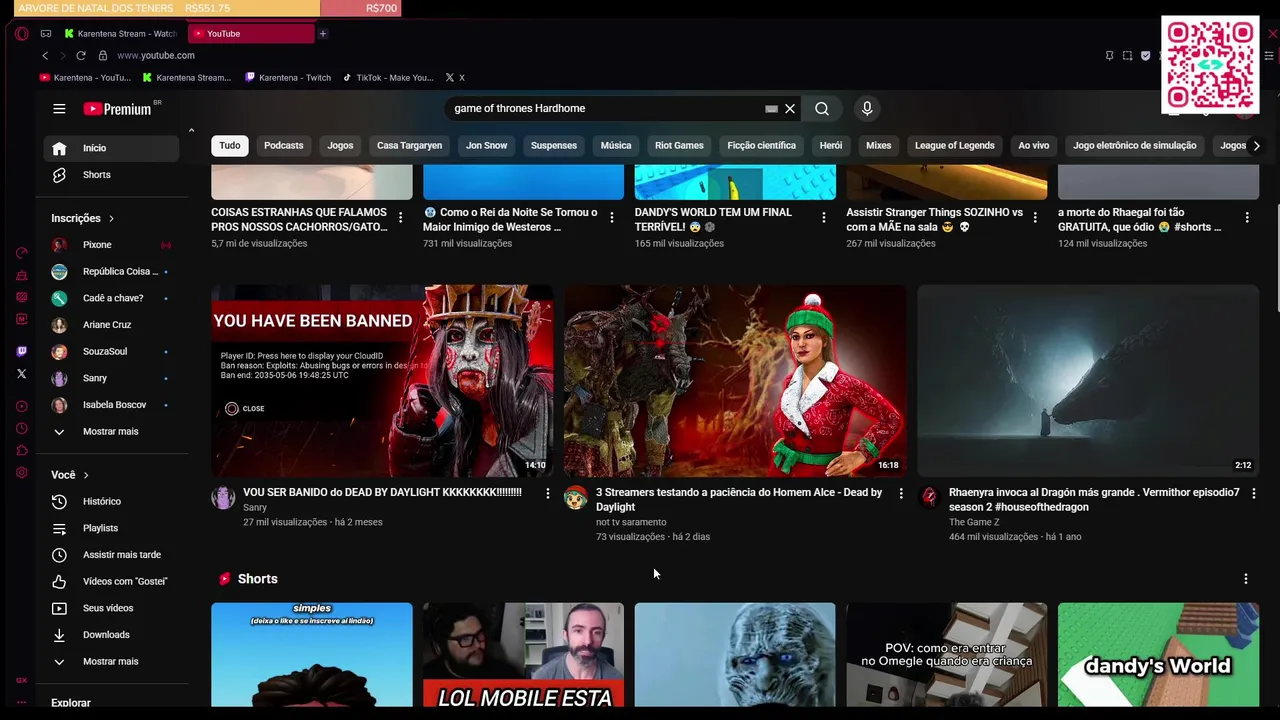Expand Mostrar mais under Inscrições
The image size is (1280, 720).
pyautogui.click(x=112, y=432)
